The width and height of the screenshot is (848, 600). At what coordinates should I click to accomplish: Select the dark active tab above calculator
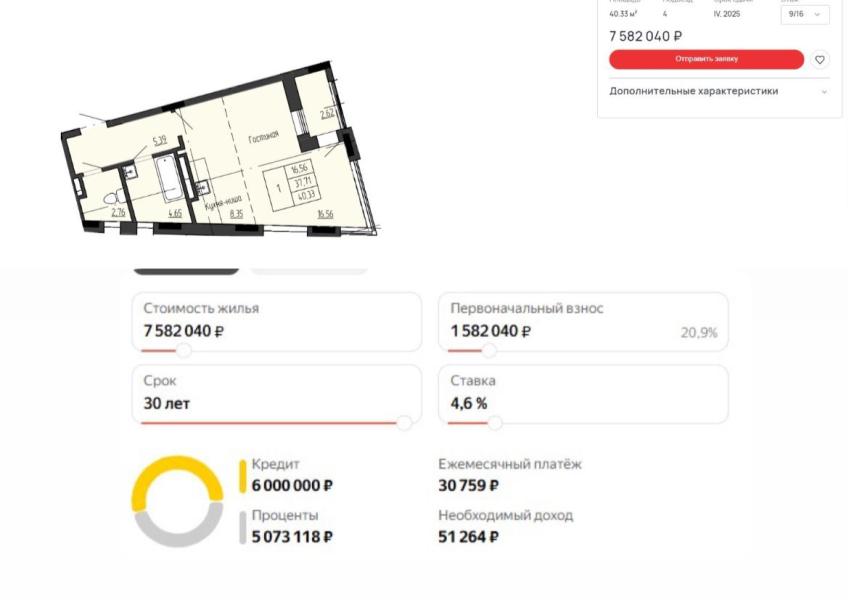click(187, 269)
